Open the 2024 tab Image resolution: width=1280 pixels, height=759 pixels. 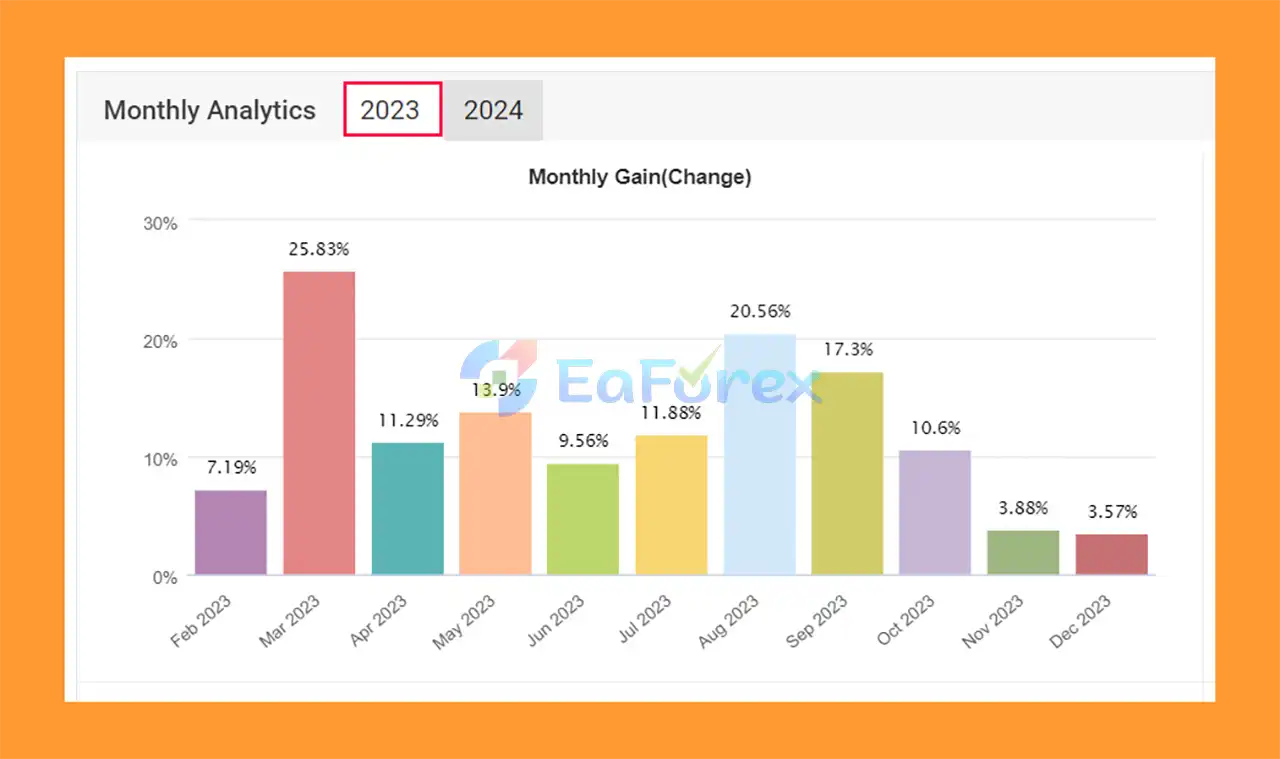(493, 110)
